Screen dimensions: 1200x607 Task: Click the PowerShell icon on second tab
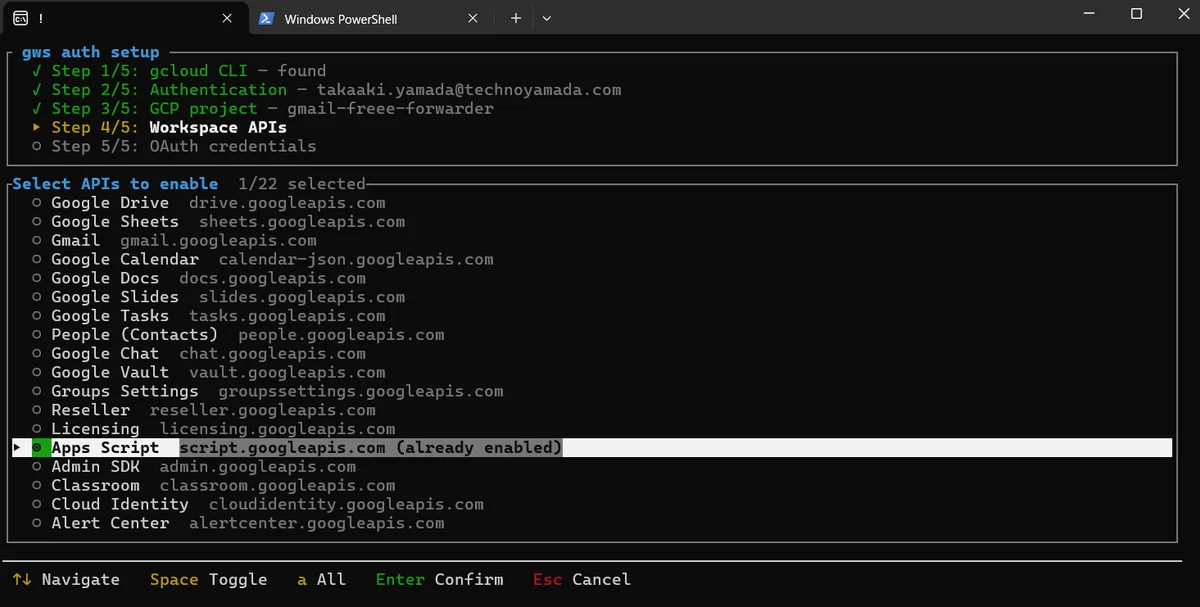coord(266,18)
